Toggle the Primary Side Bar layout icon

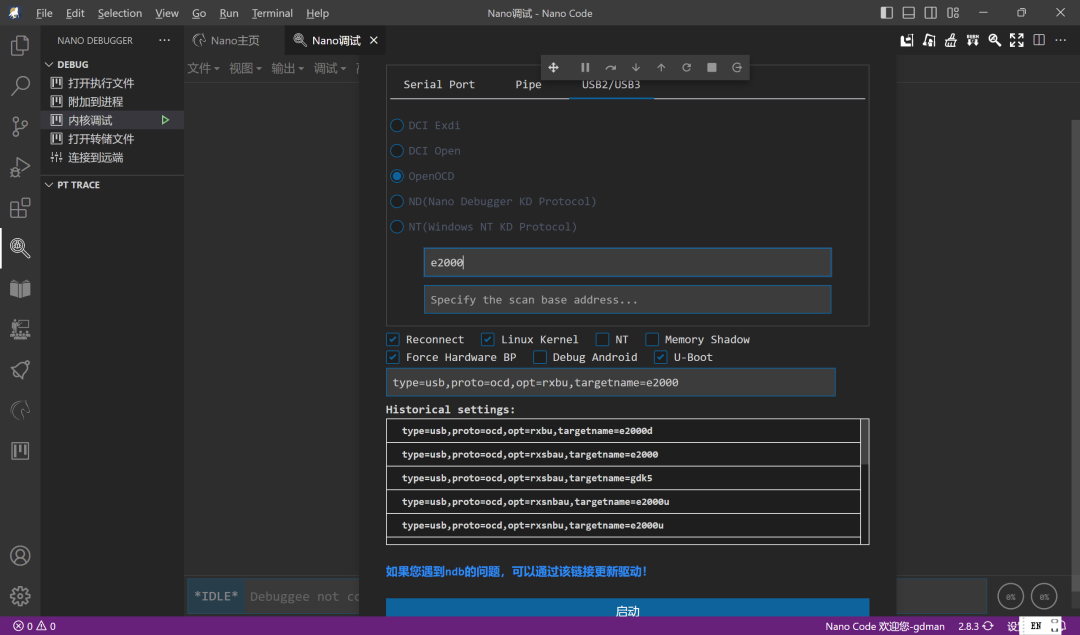pyautogui.click(x=887, y=13)
